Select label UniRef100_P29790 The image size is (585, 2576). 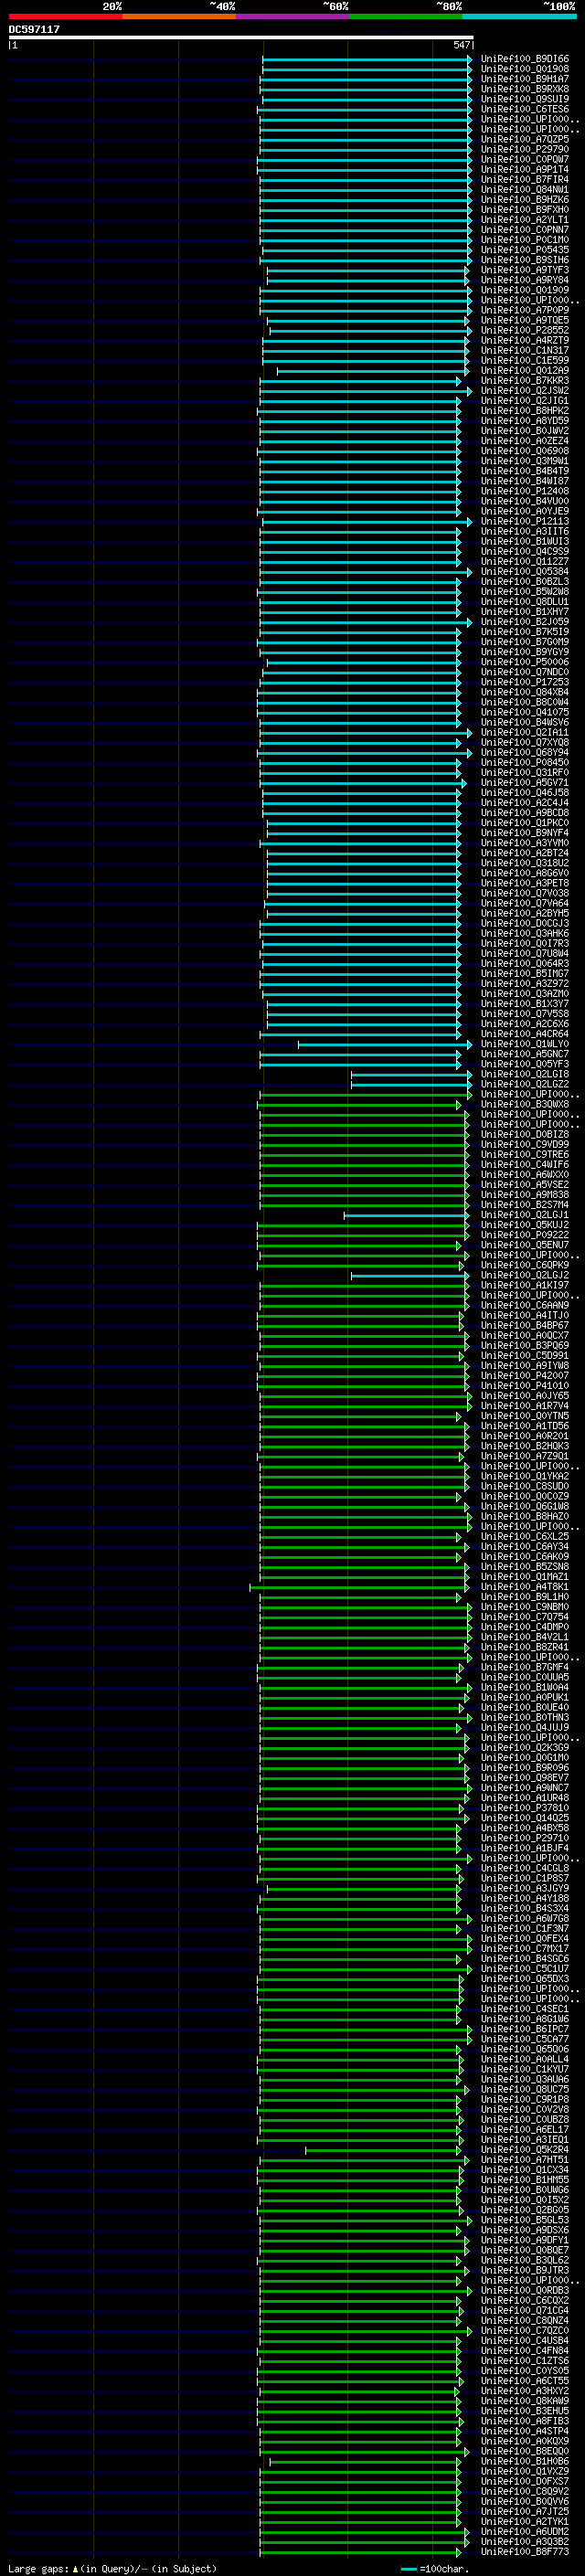coord(525,149)
